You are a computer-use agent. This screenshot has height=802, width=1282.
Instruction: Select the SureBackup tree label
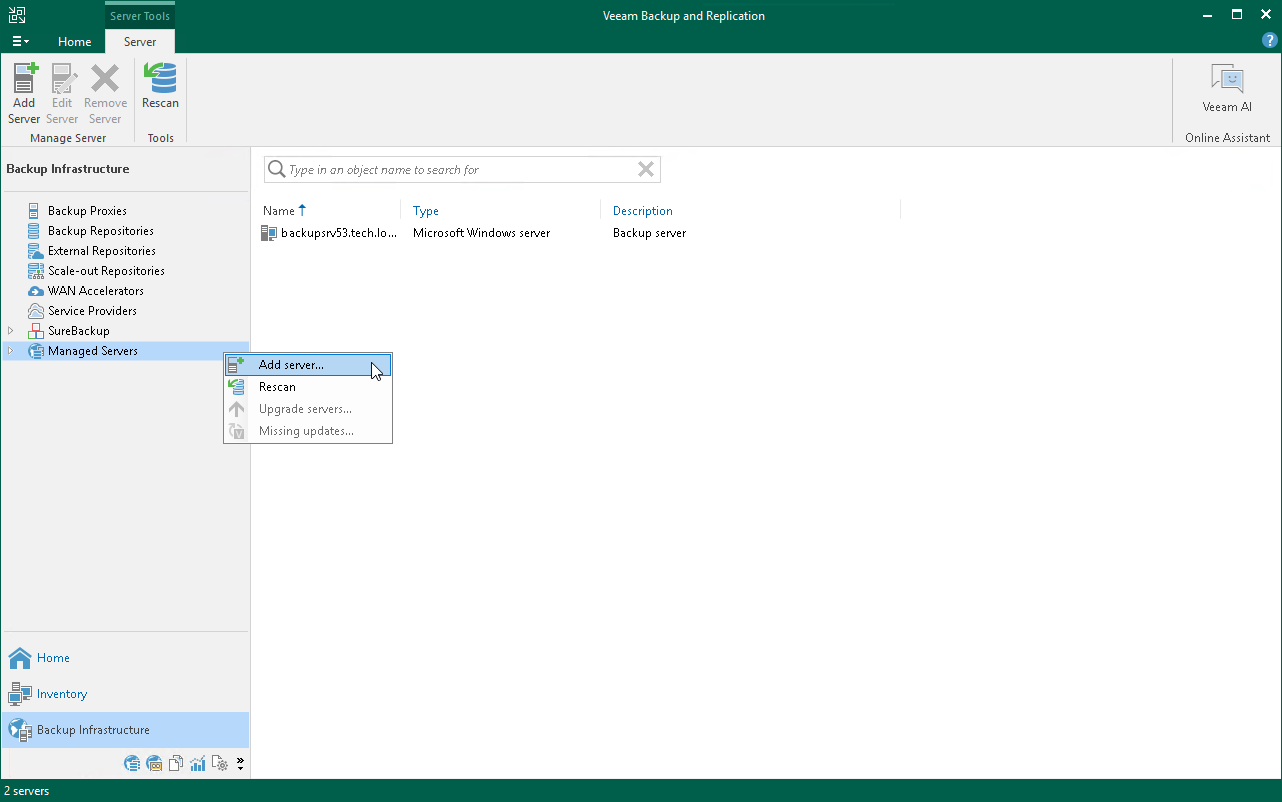(79, 331)
